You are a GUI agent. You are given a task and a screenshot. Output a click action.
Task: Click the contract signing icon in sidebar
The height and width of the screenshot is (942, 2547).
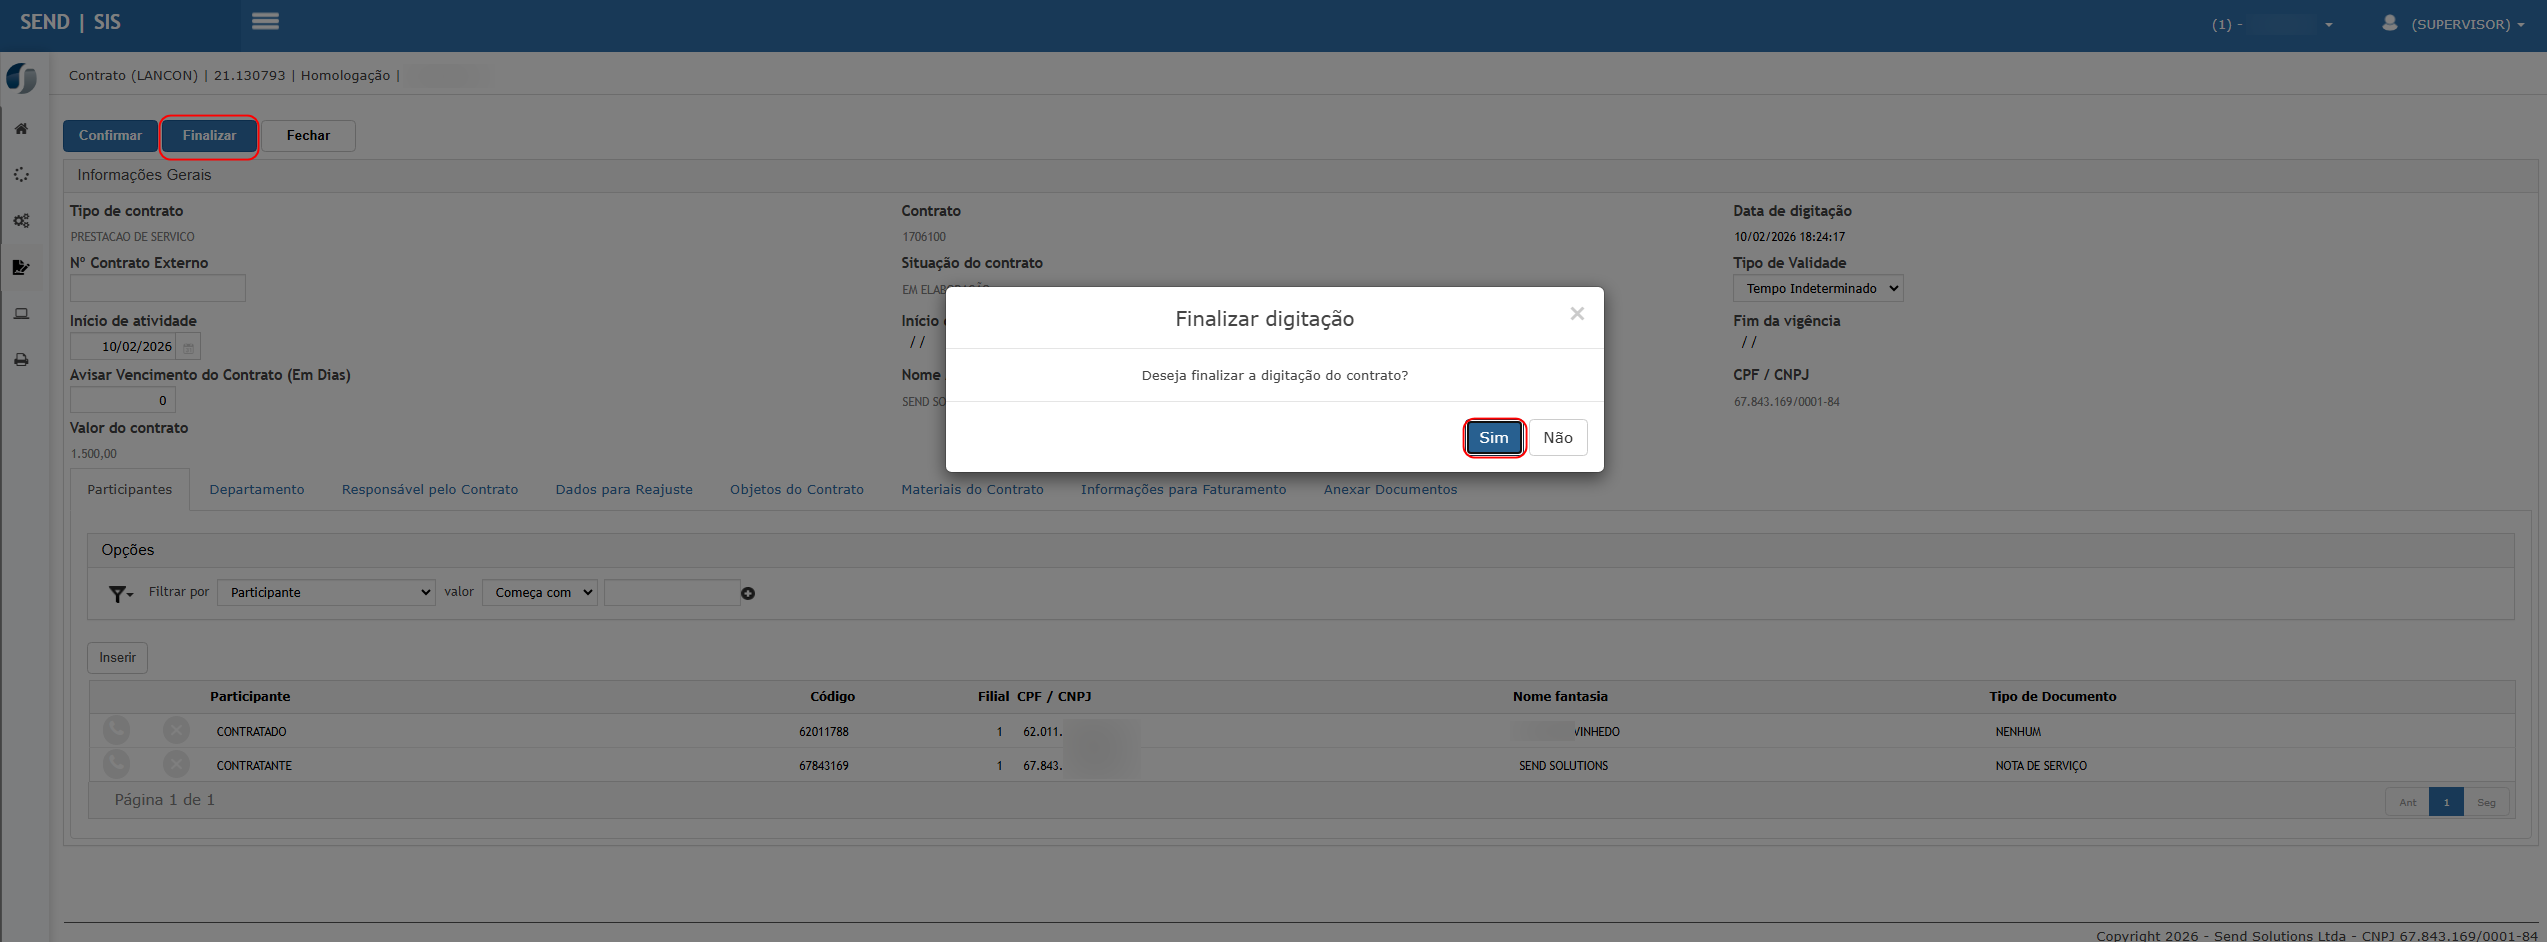pyautogui.click(x=21, y=267)
